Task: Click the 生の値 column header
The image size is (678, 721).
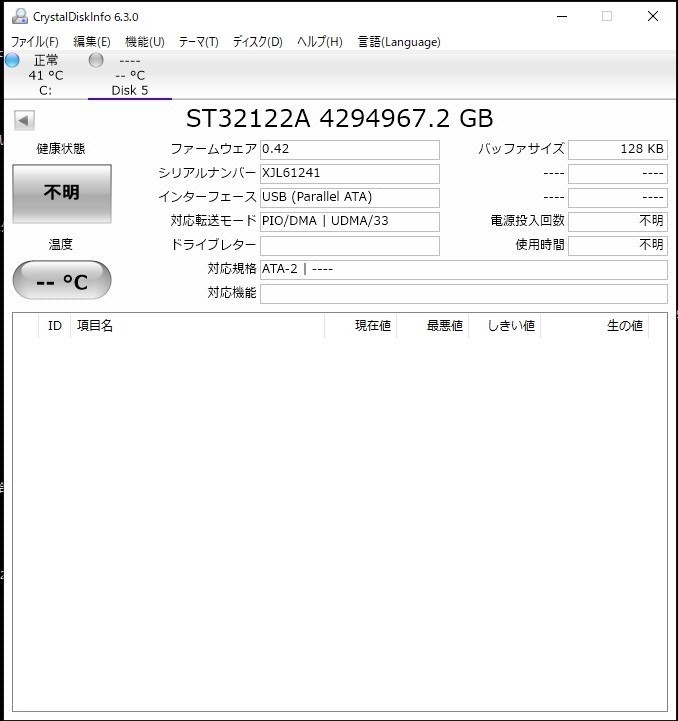Action: pos(595,326)
